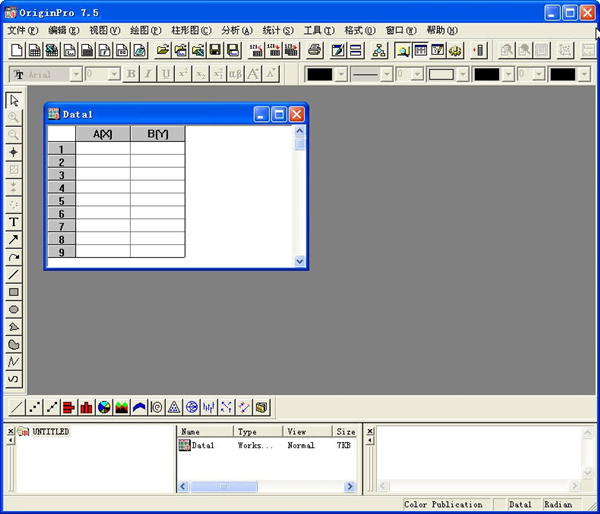Toggle Superscript formatting

pyautogui.click(x=183, y=74)
